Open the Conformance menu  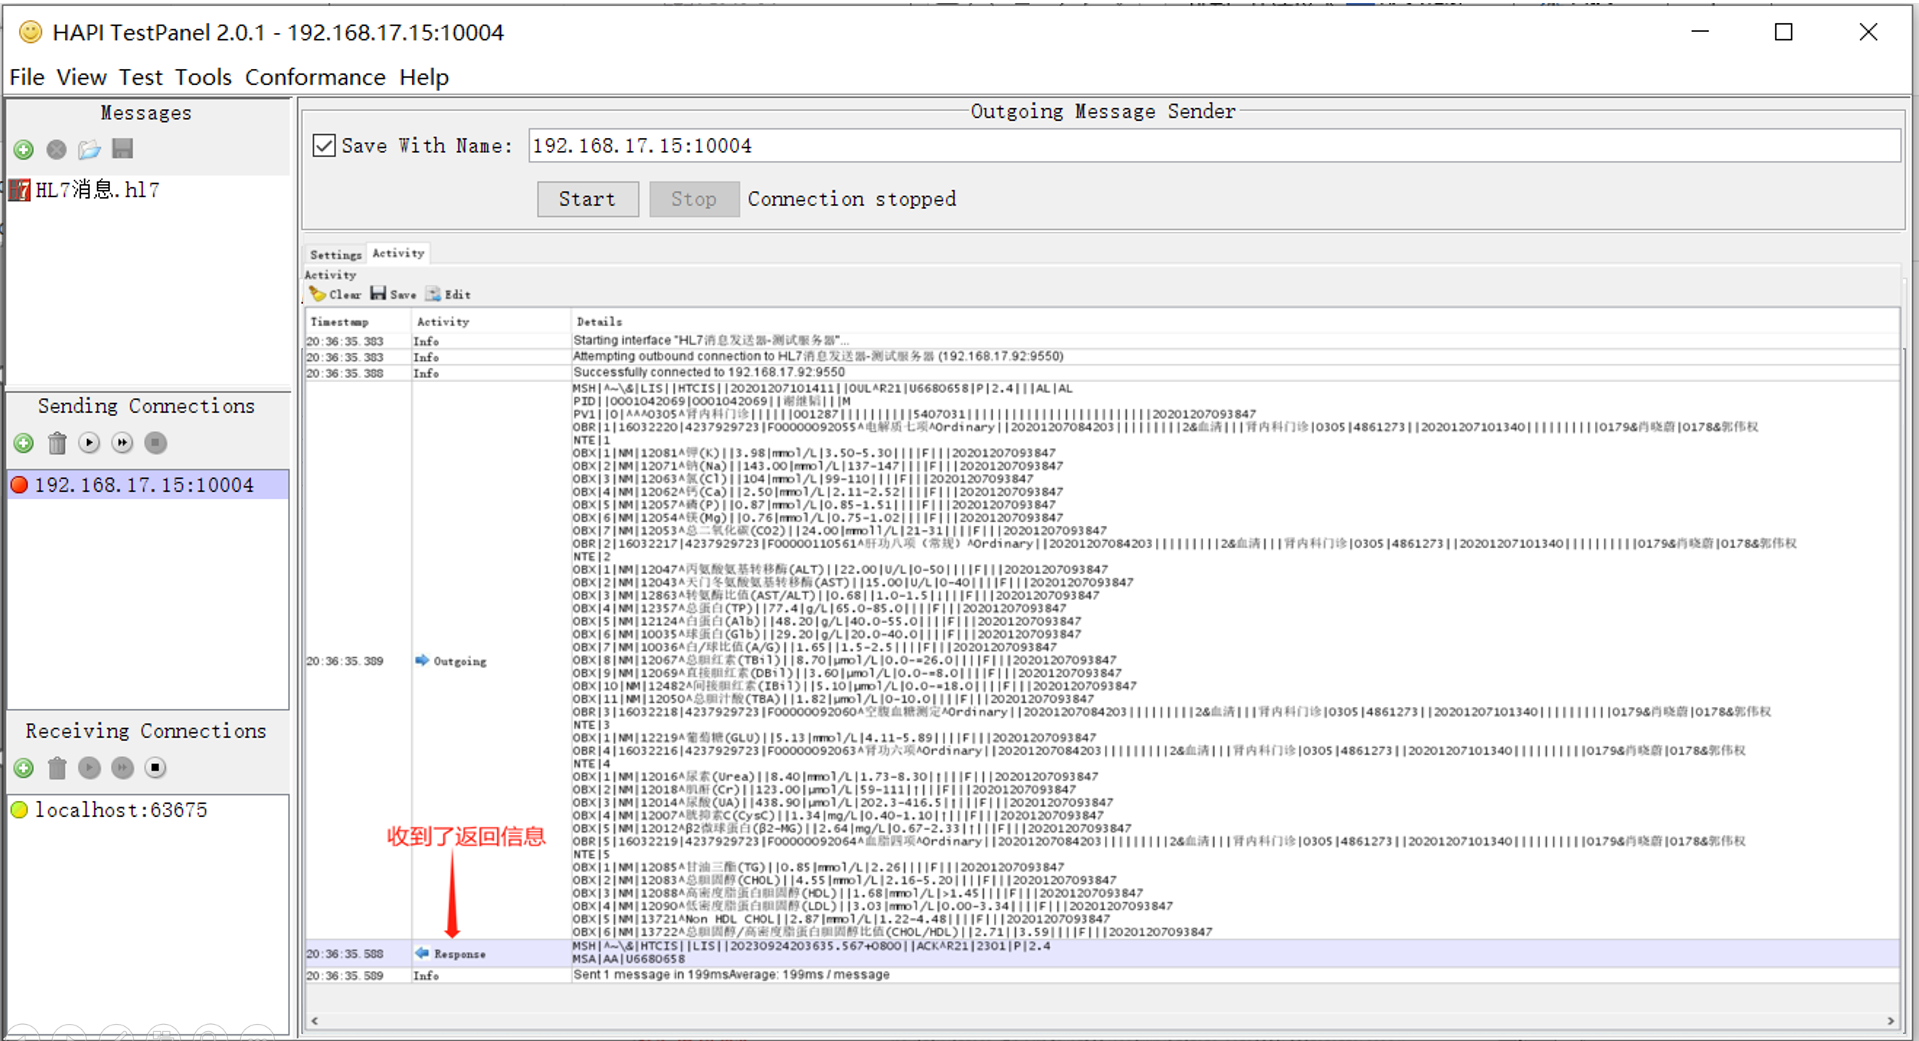[315, 77]
